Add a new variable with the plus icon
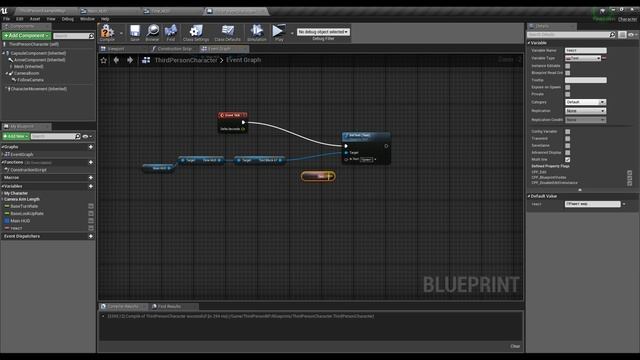 [91, 186]
